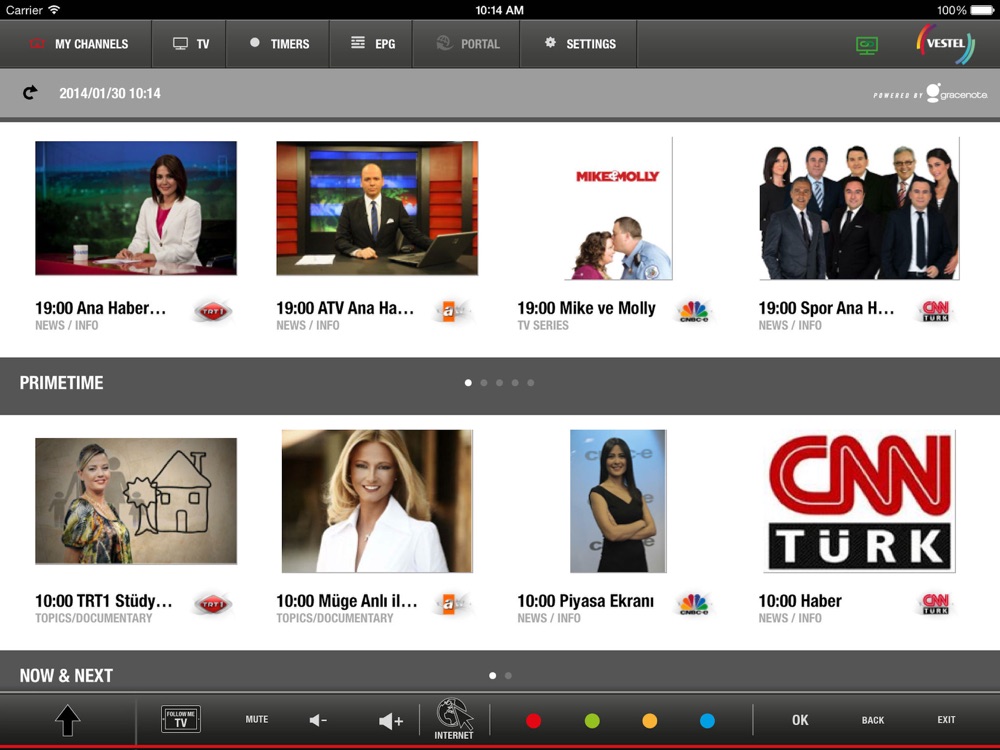The width and height of the screenshot is (1000, 750).
Task: Click the TV SERIES genre label
Action: pos(543,325)
